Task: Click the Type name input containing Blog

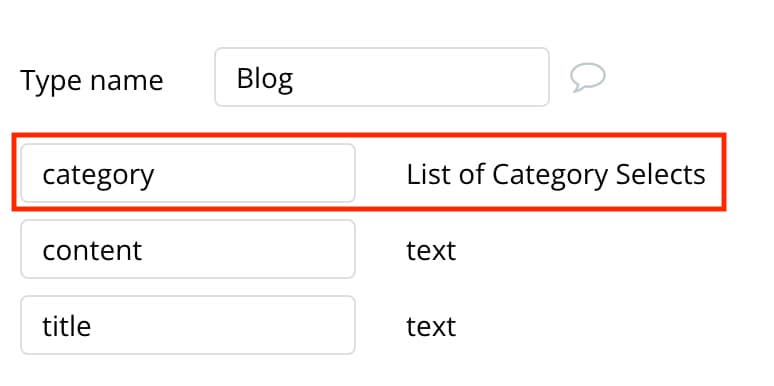Action: (382, 77)
